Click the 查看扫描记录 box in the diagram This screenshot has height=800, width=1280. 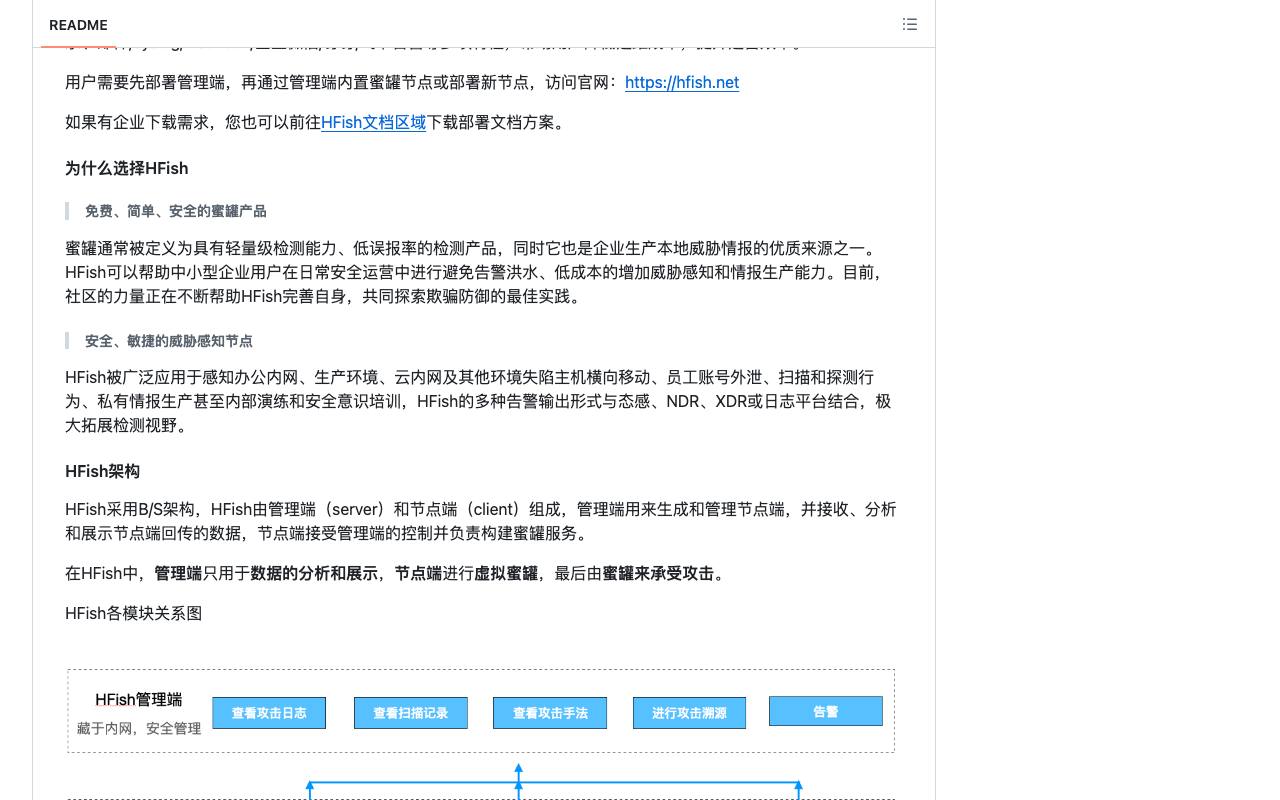point(411,713)
